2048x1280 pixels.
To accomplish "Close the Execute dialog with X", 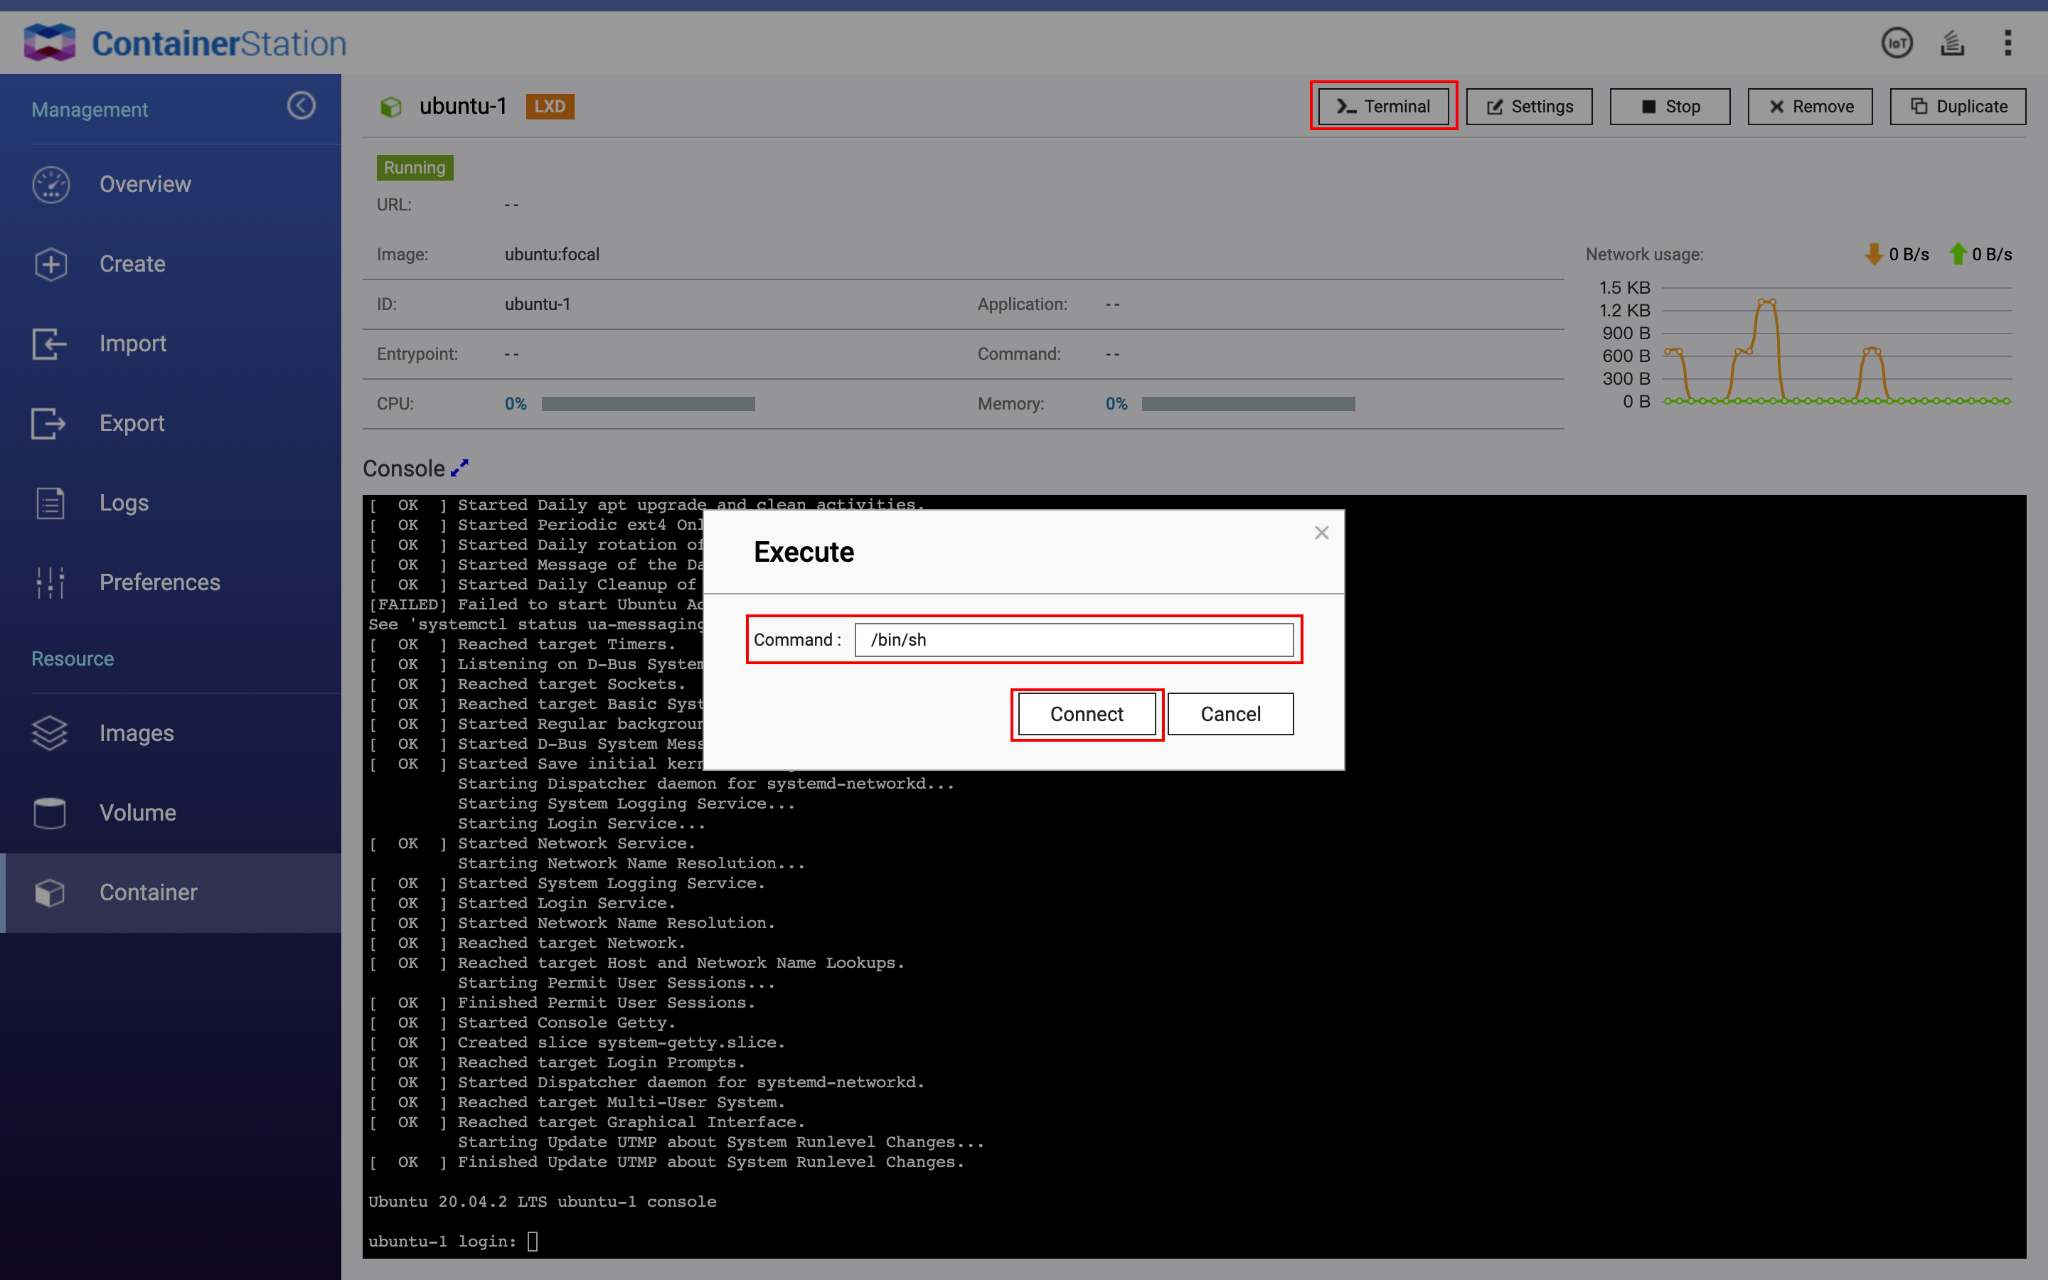I will (1321, 533).
